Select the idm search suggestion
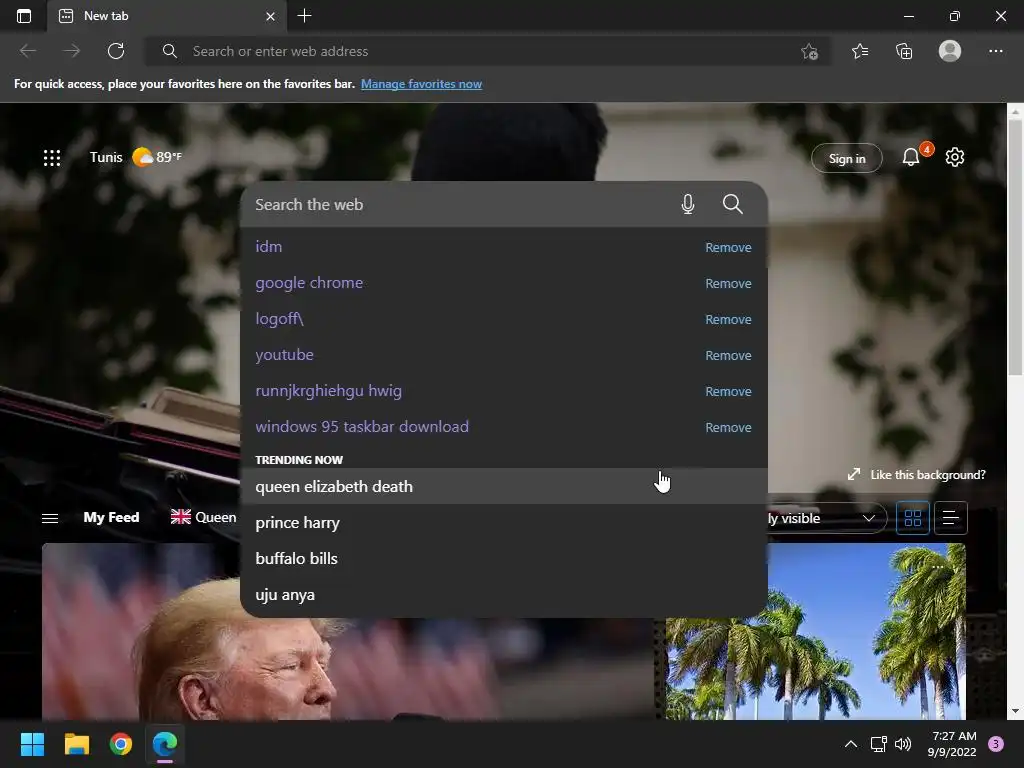The image size is (1024, 768). [x=268, y=247]
